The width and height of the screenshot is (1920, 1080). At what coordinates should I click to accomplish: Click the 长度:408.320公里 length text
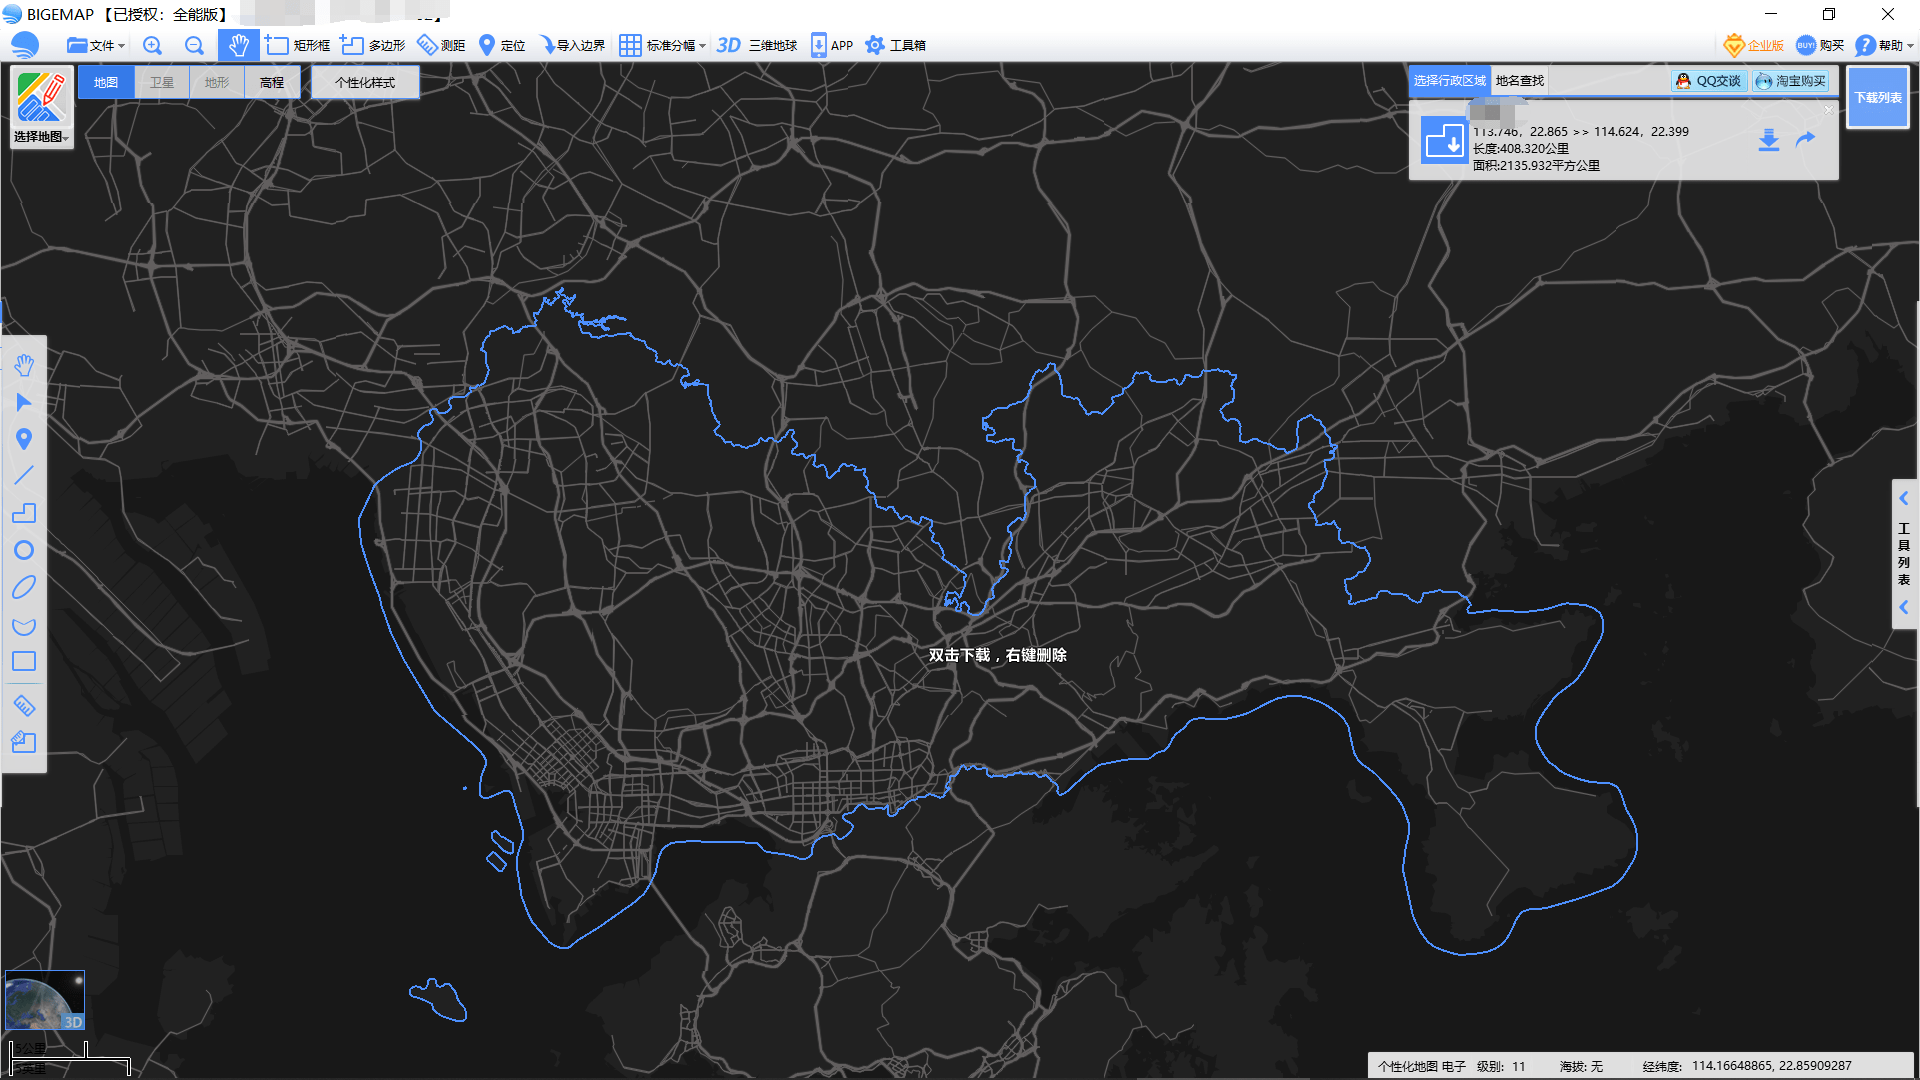point(1521,149)
